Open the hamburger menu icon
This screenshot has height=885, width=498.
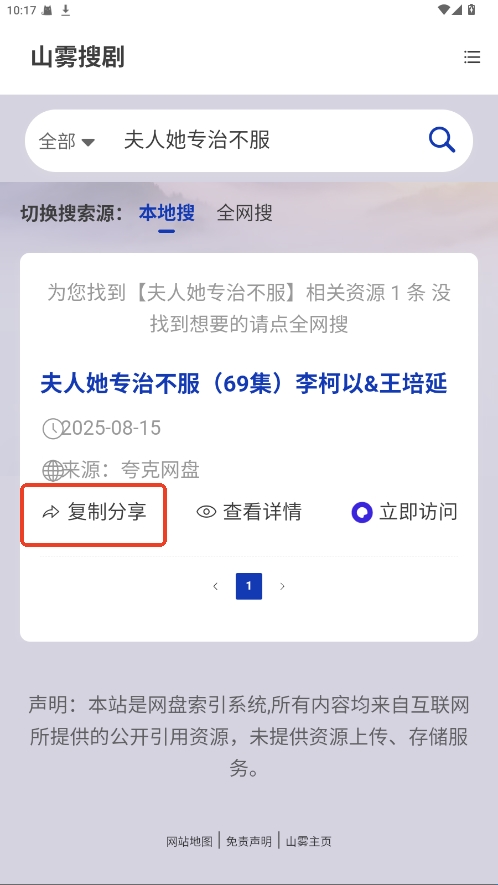point(472,57)
